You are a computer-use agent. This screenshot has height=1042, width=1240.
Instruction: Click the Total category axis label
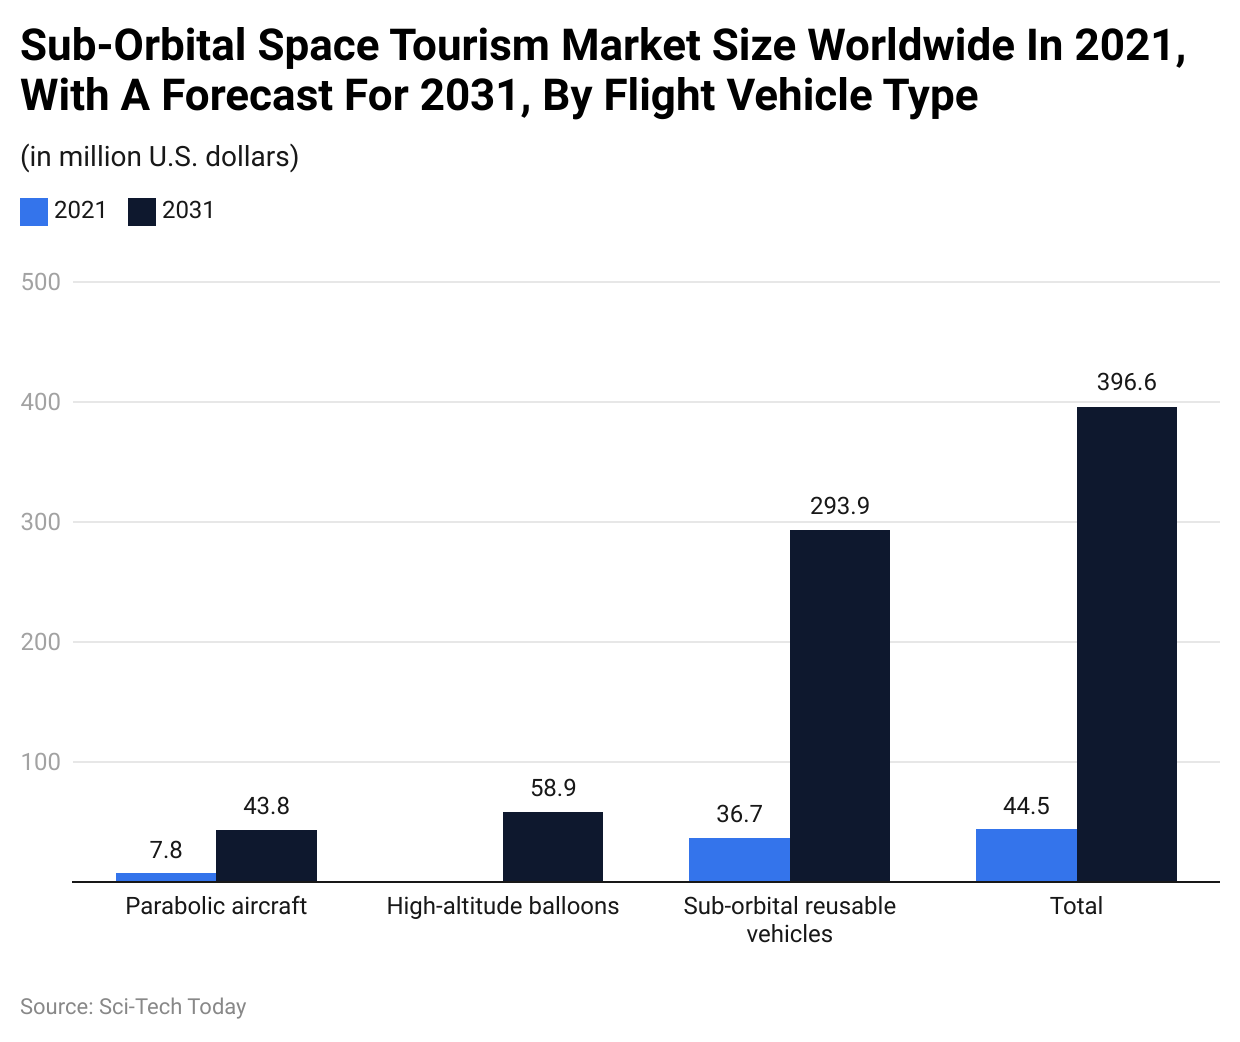tap(1076, 906)
